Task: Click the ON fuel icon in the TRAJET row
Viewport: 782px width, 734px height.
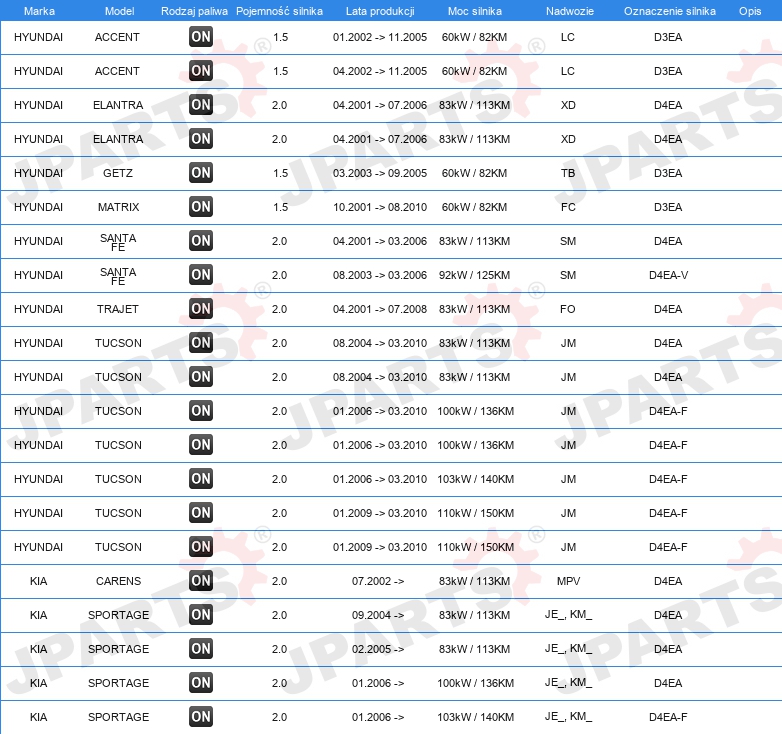Action: pos(201,309)
